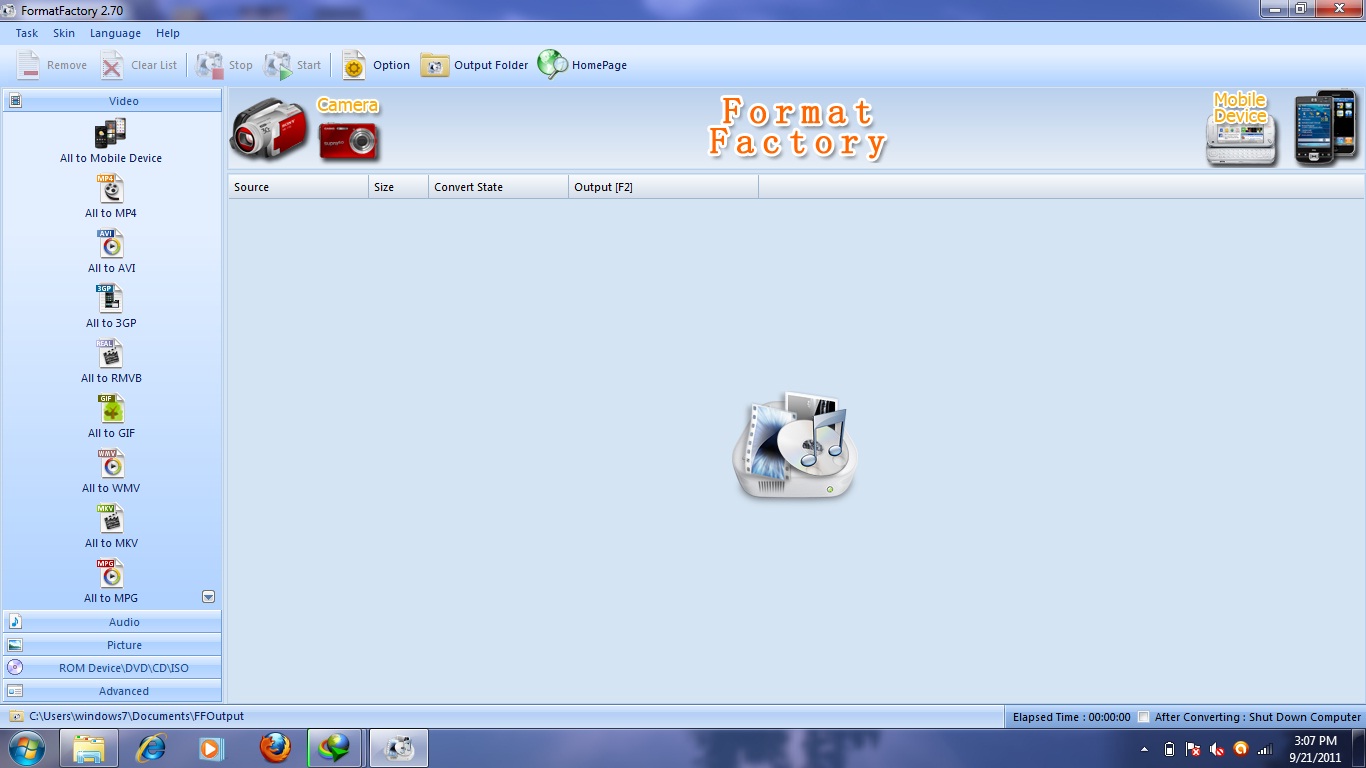1366x768 pixels.
Task: Open Windows Media Player from taskbar
Action: pos(210,747)
